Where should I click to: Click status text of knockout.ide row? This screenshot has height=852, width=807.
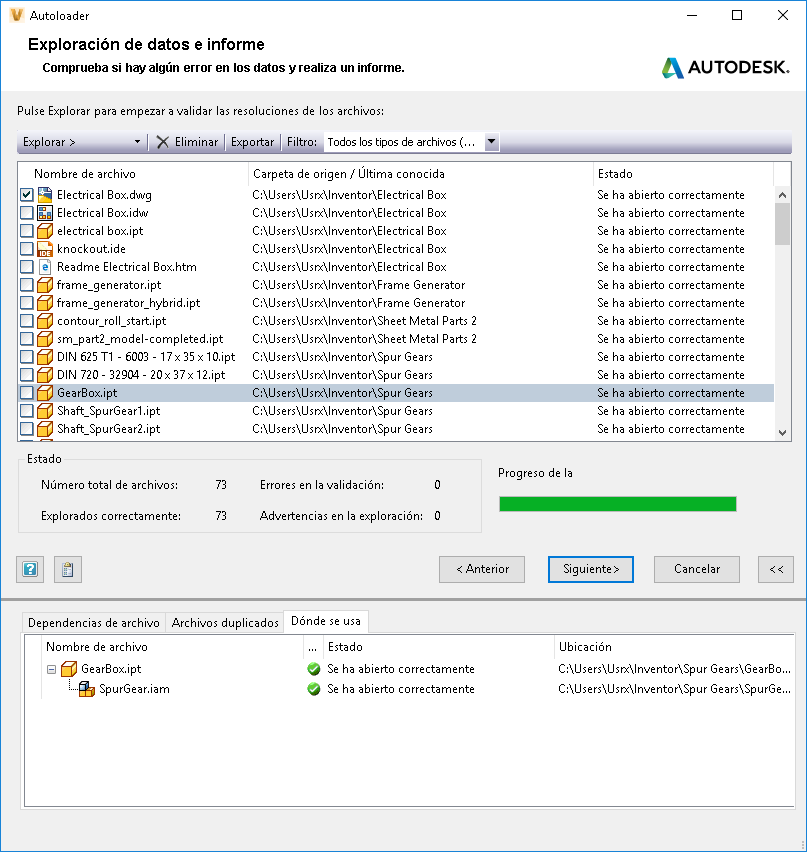click(671, 249)
